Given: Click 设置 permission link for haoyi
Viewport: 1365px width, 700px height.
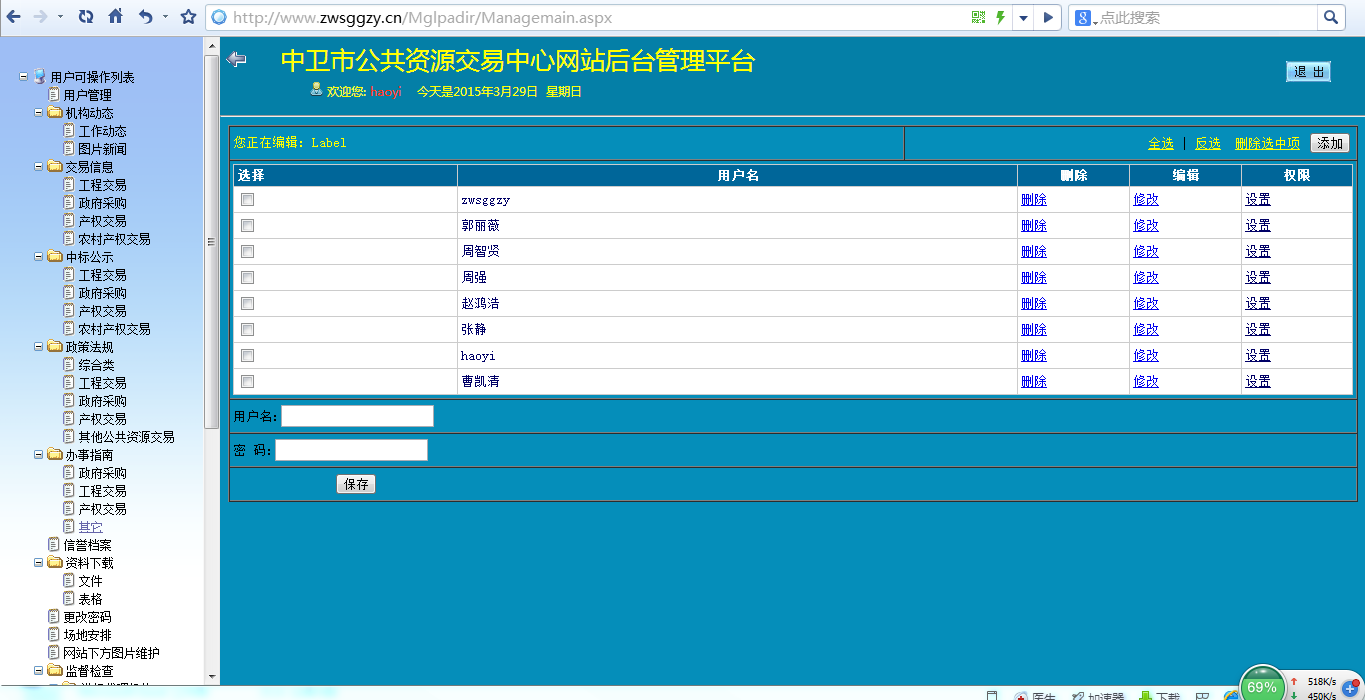Looking at the screenshot, I should (x=1258, y=355).
